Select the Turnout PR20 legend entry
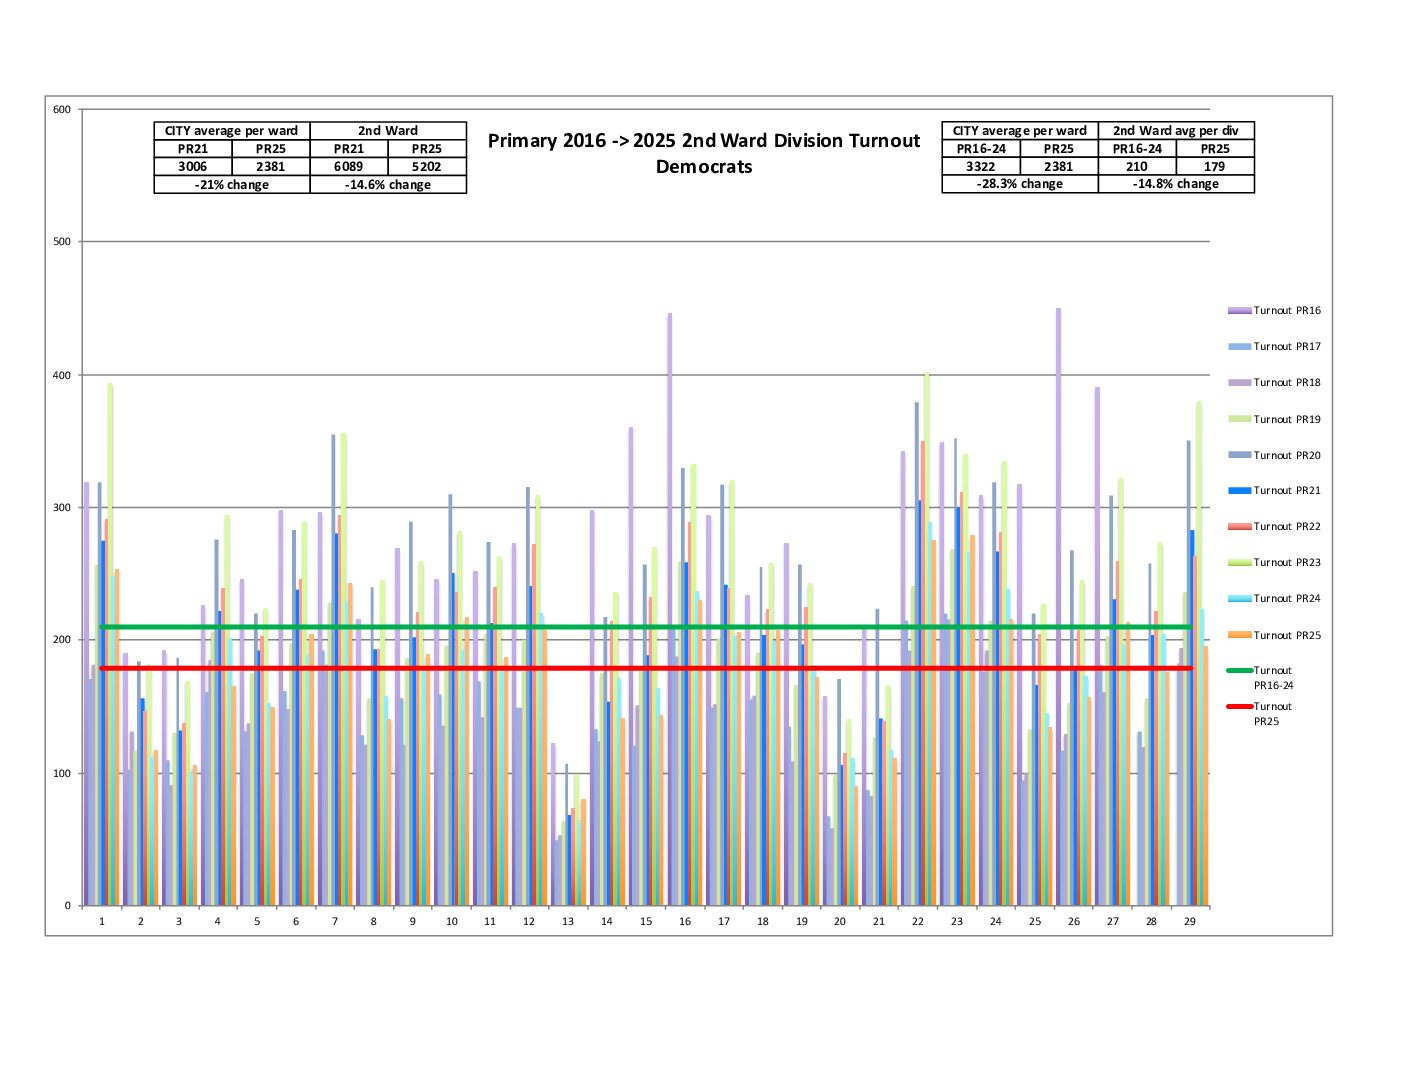 pos(1286,455)
